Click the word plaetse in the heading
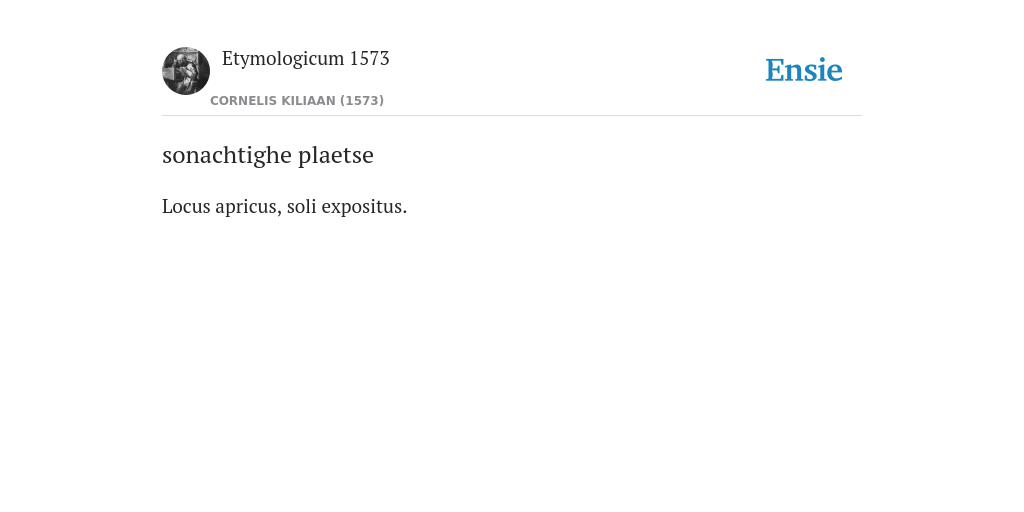The width and height of the screenshot is (1024, 512). 336,155
